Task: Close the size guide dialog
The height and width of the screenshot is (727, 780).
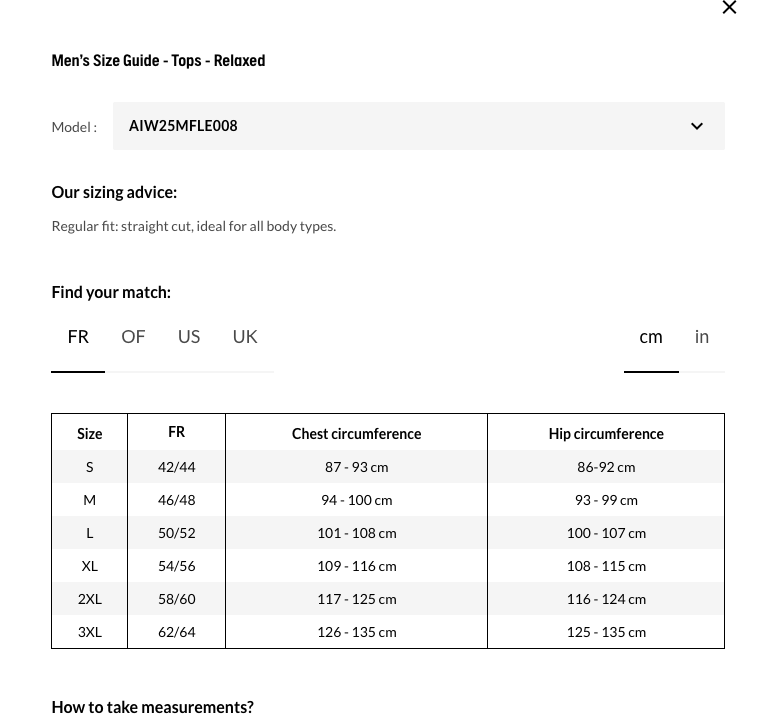Action: tap(729, 8)
